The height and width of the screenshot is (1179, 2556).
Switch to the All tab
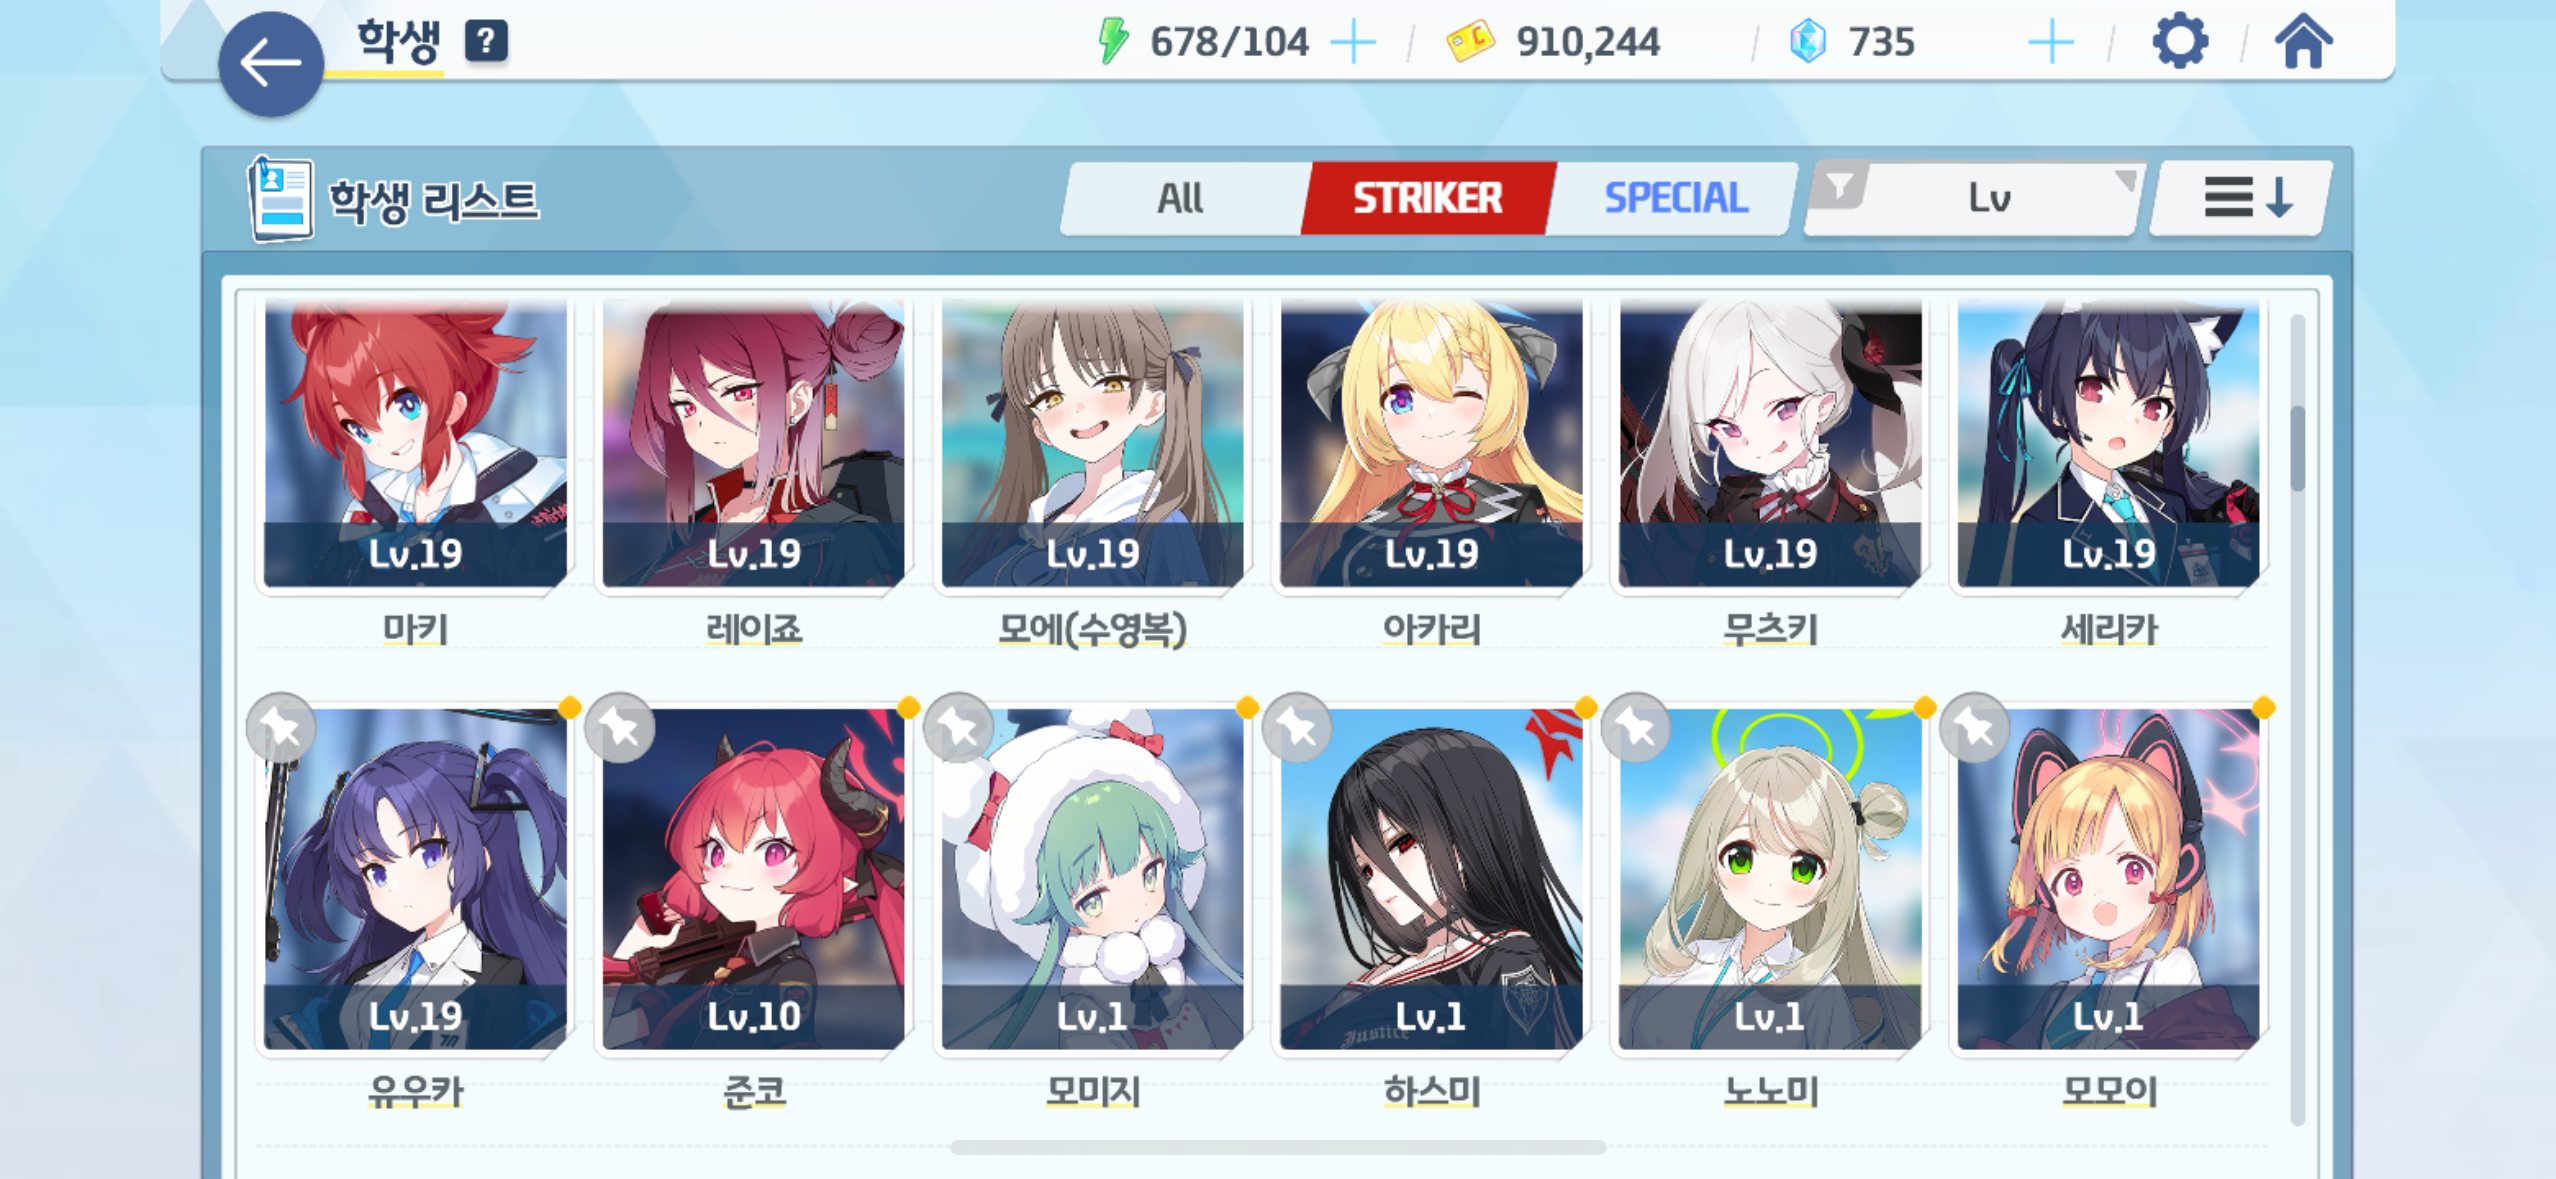(1180, 198)
